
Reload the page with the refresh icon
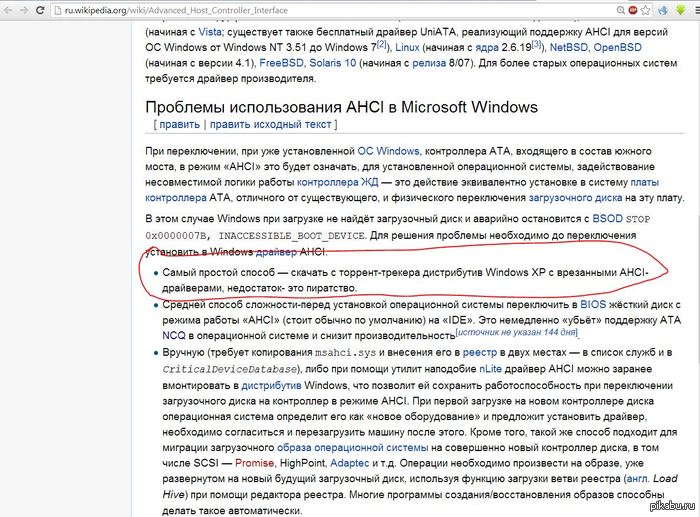tap(40, 10)
